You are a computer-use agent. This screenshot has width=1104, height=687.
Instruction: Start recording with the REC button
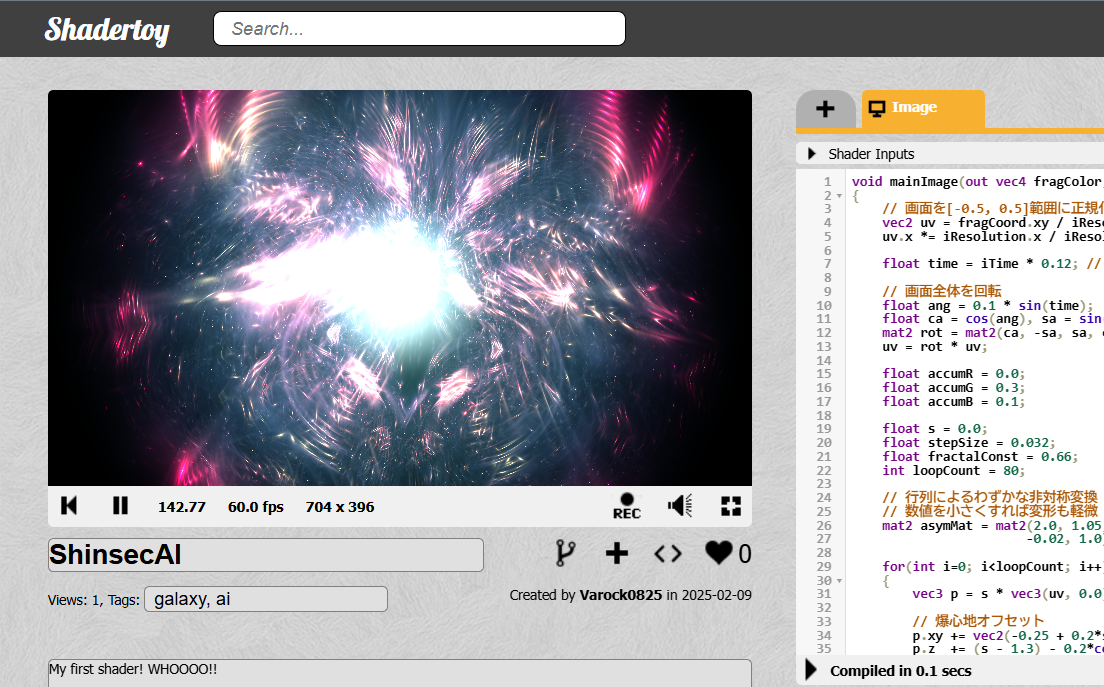pyautogui.click(x=626, y=506)
